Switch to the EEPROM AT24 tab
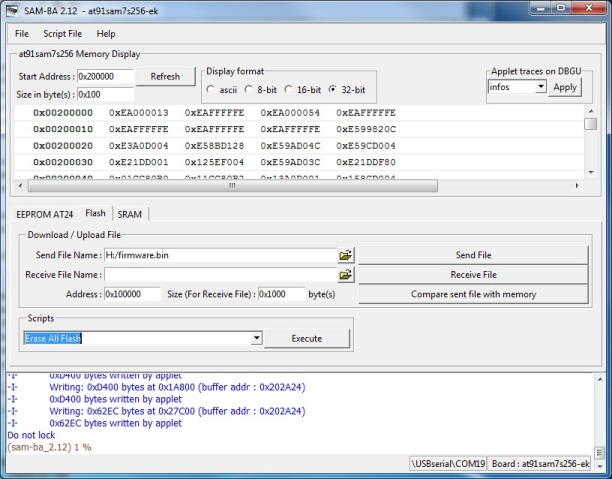 (44, 214)
